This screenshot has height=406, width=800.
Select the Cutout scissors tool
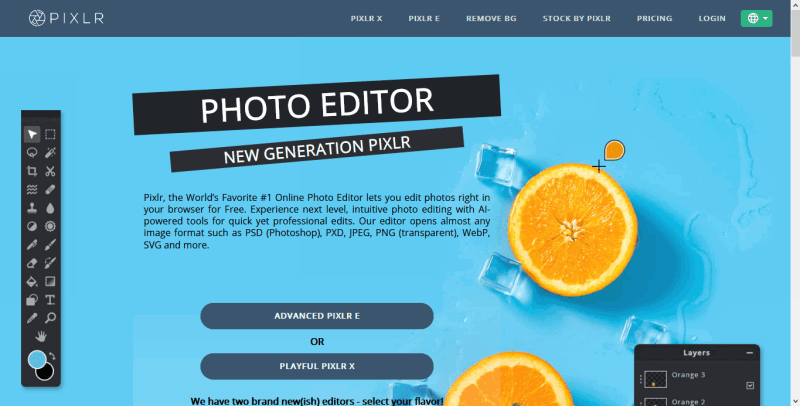[x=50, y=171]
